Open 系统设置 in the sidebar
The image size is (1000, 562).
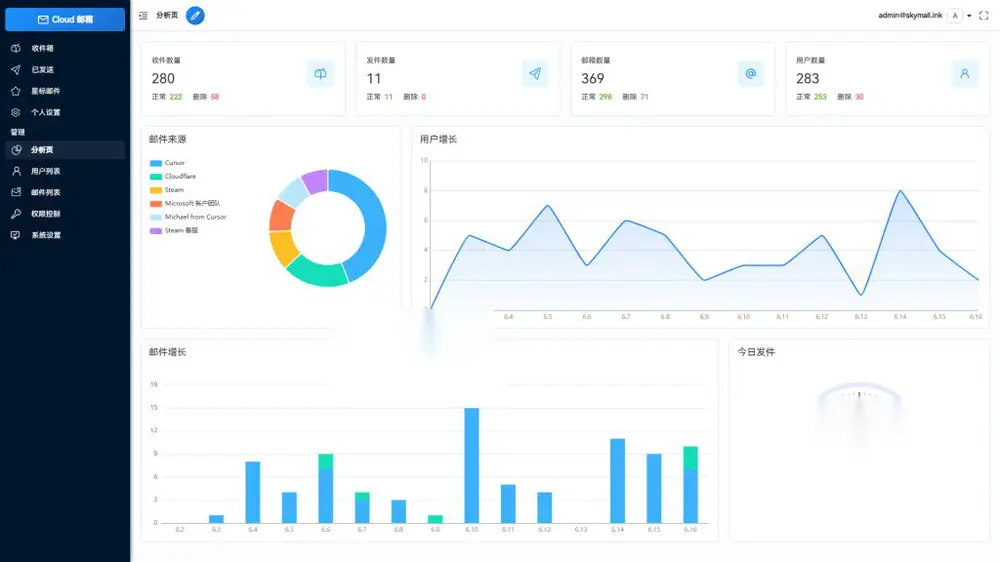[x=65, y=235]
